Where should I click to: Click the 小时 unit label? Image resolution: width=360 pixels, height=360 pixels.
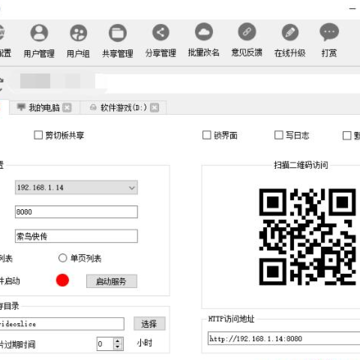tap(145, 343)
